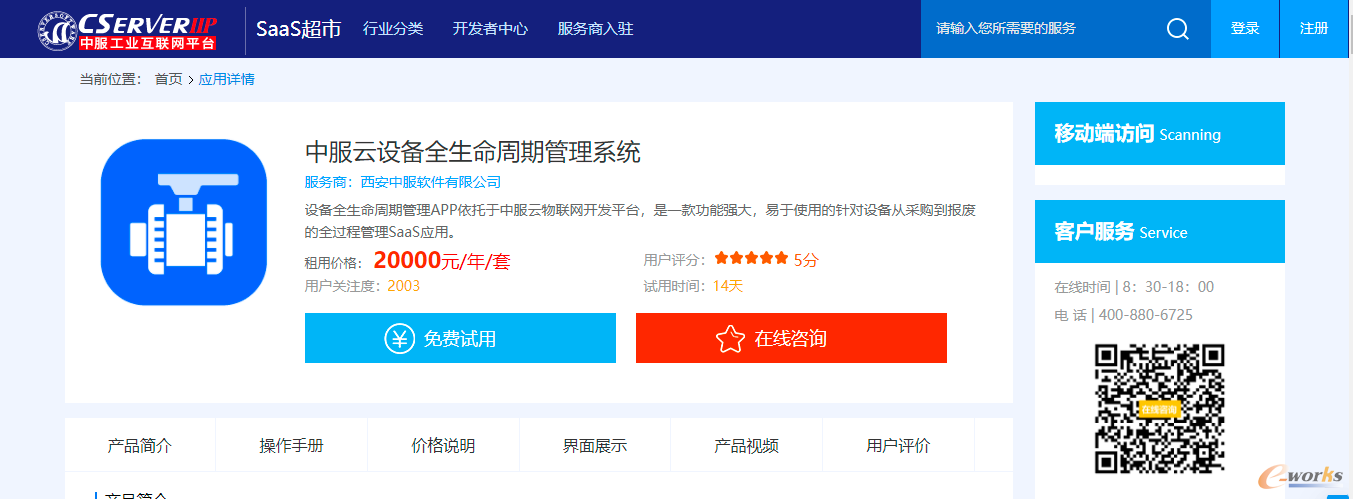Click the 客户服务 Service panel header

tap(1160, 231)
